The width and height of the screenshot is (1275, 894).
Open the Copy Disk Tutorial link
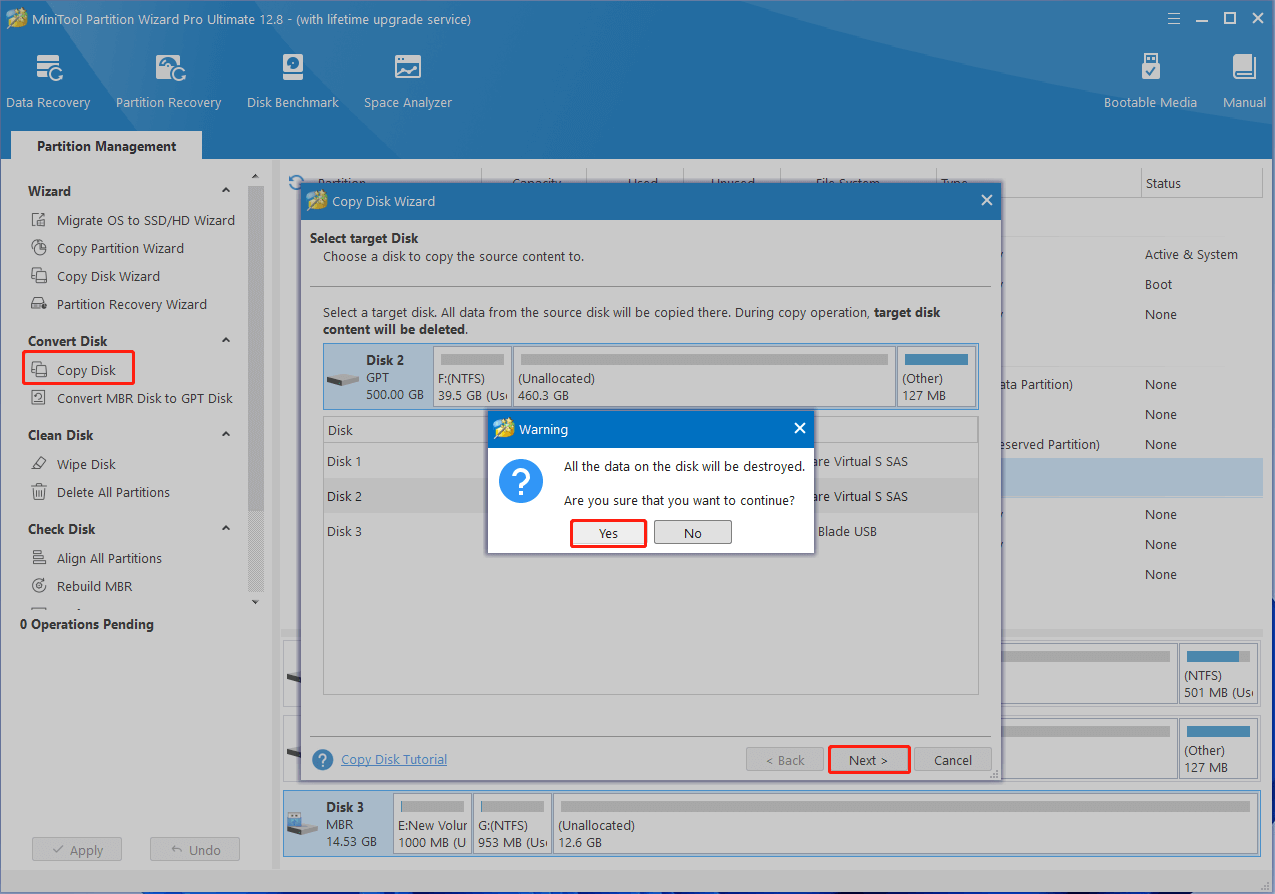394,760
